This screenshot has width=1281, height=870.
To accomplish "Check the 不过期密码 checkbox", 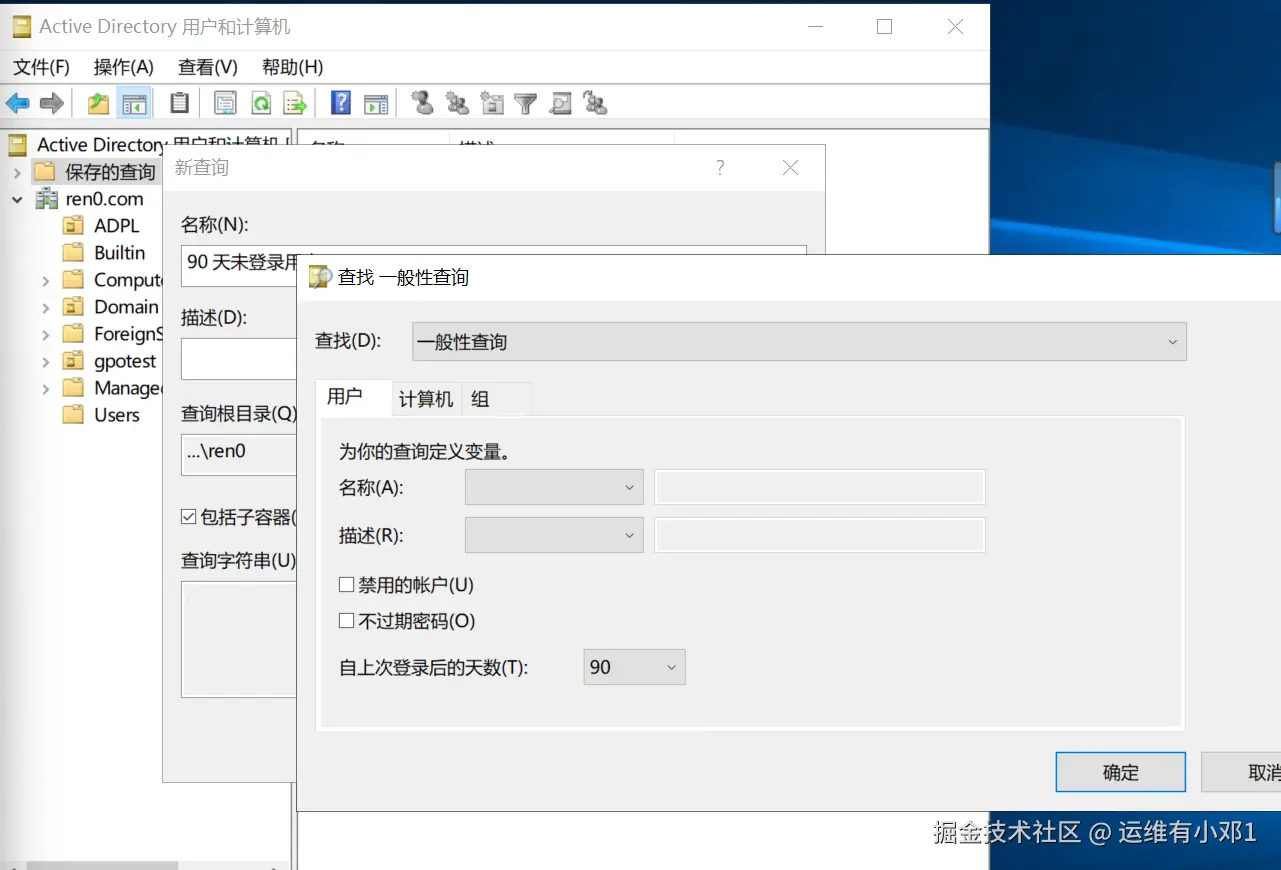I will pyautogui.click(x=347, y=621).
